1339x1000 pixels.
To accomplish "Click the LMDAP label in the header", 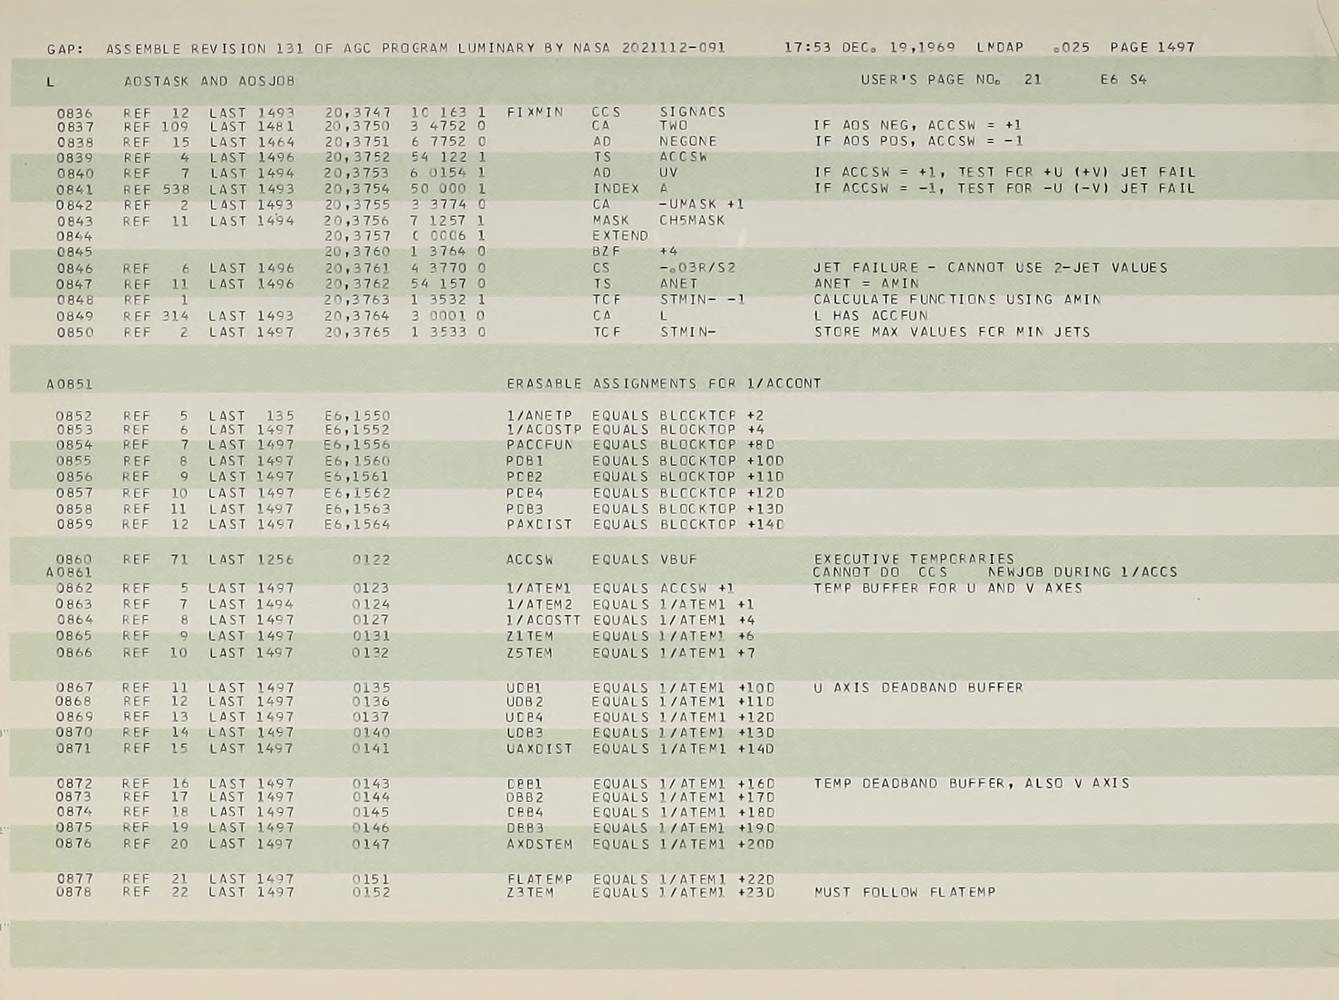I will [1000, 47].
